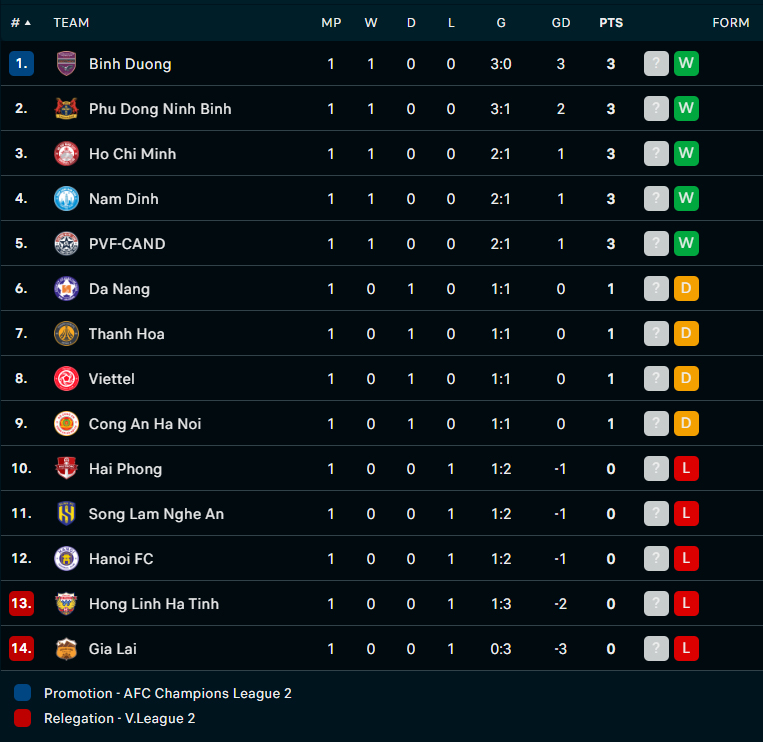The width and height of the screenshot is (763, 742).
Task: Click Thanh Hoa's orange D form badge
Action: 686,333
